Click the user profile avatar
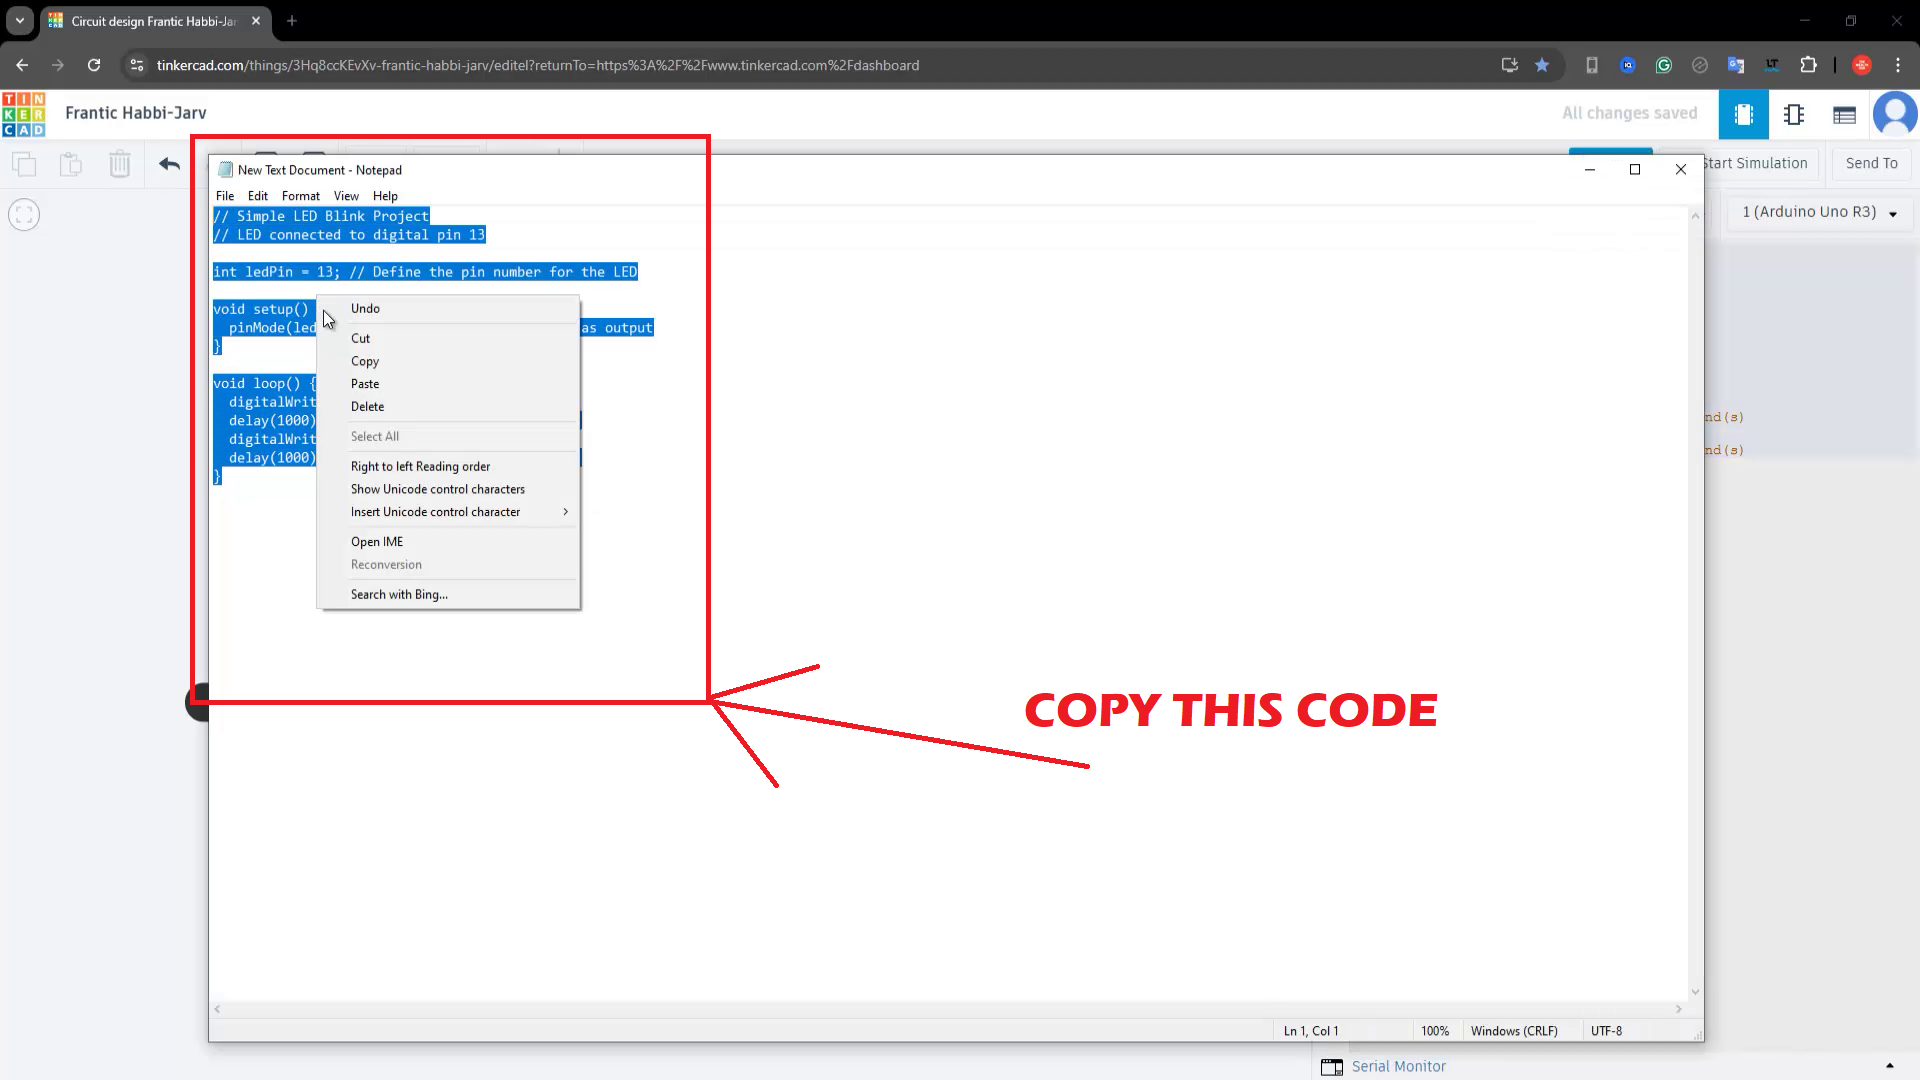Viewport: 1920px width, 1080px height. [1895, 114]
